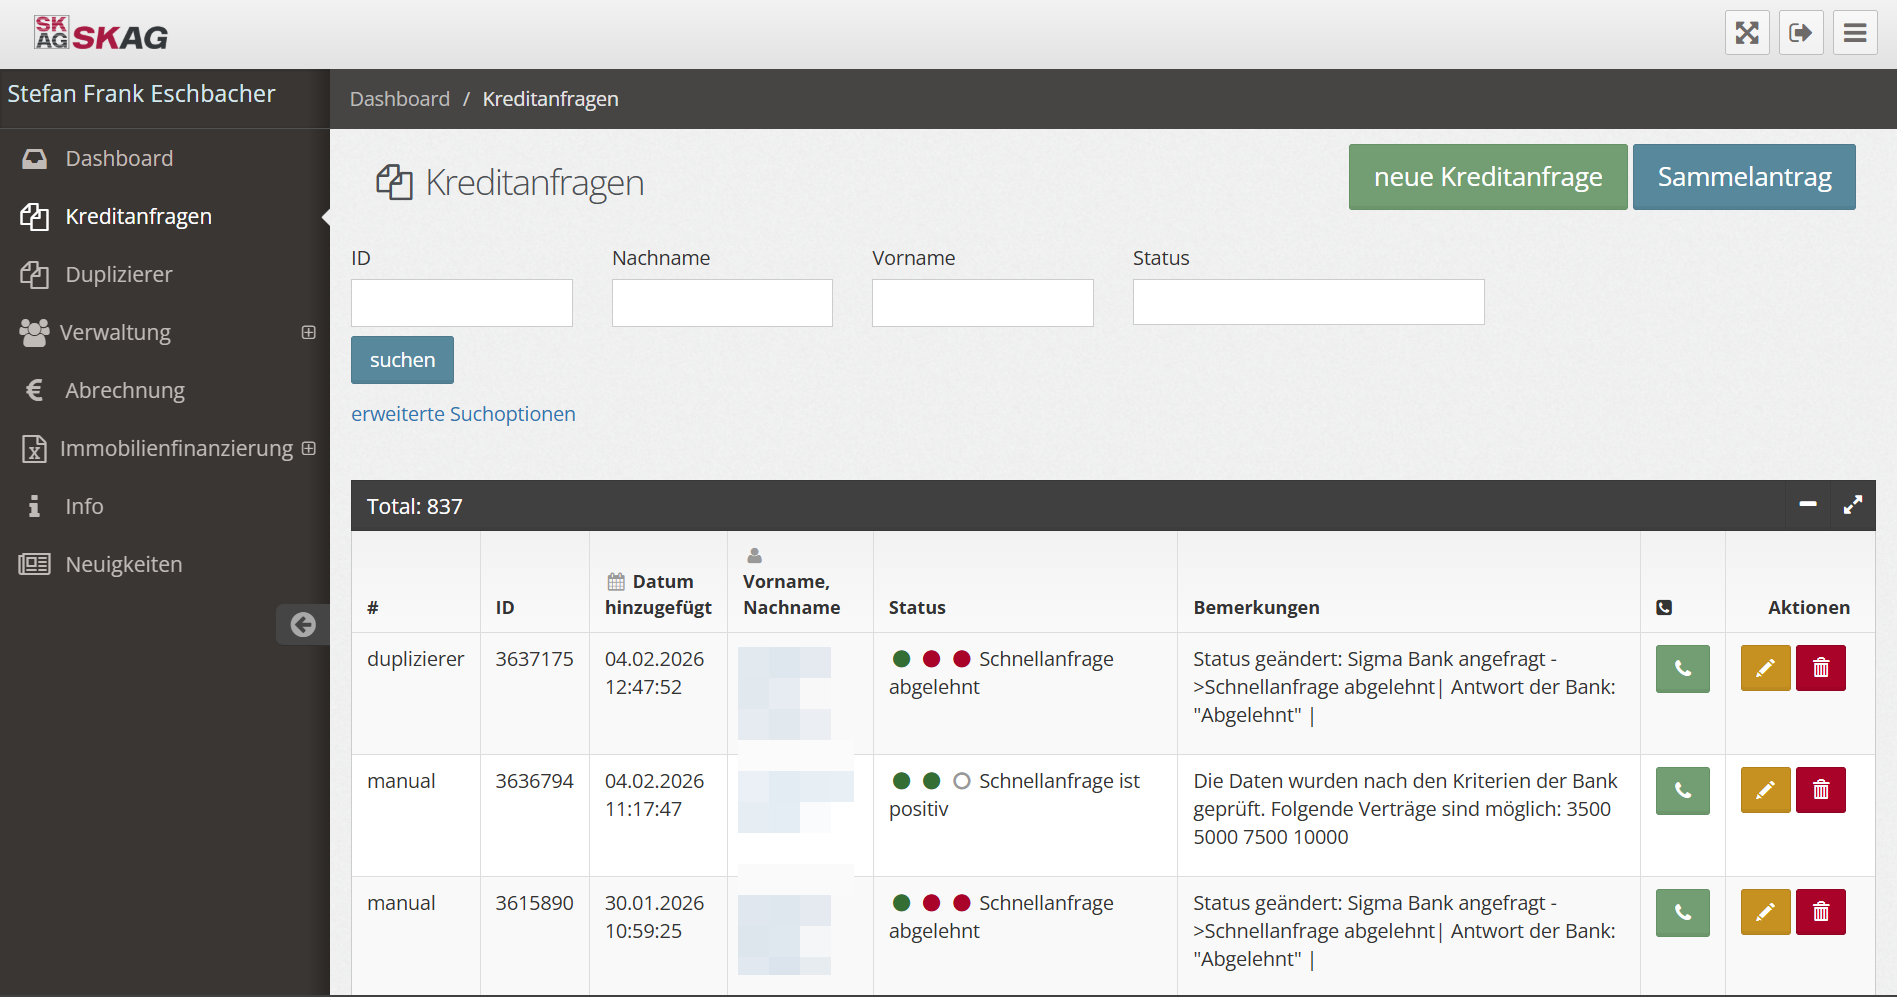Click the Schnellanfrage ist positiv status
The width and height of the screenshot is (1897, 997).
coord(1014,795)
